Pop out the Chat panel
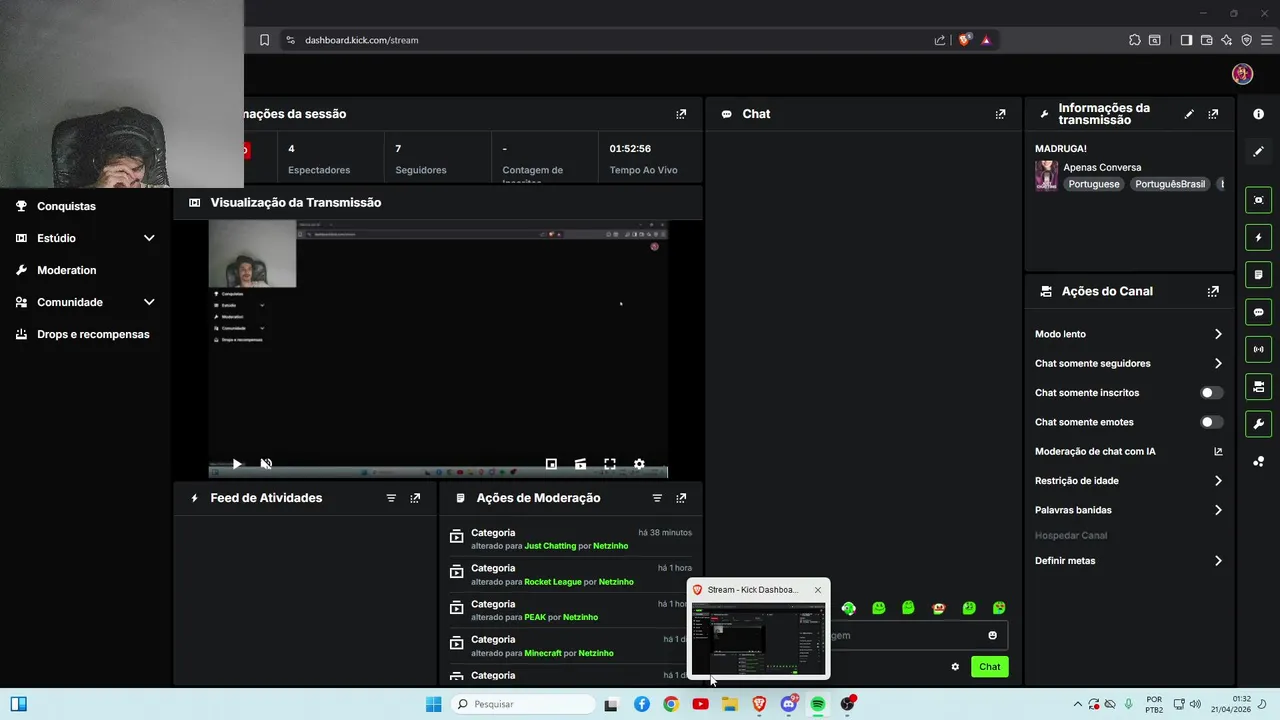Screen dimensions: 1280x720 coord(1000,114)
